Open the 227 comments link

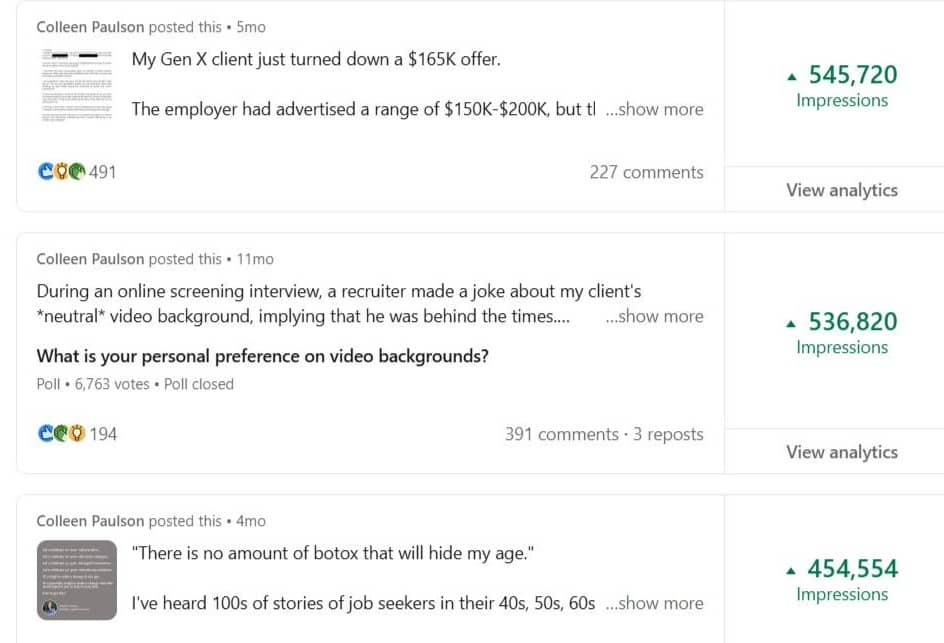coord(646,172)
